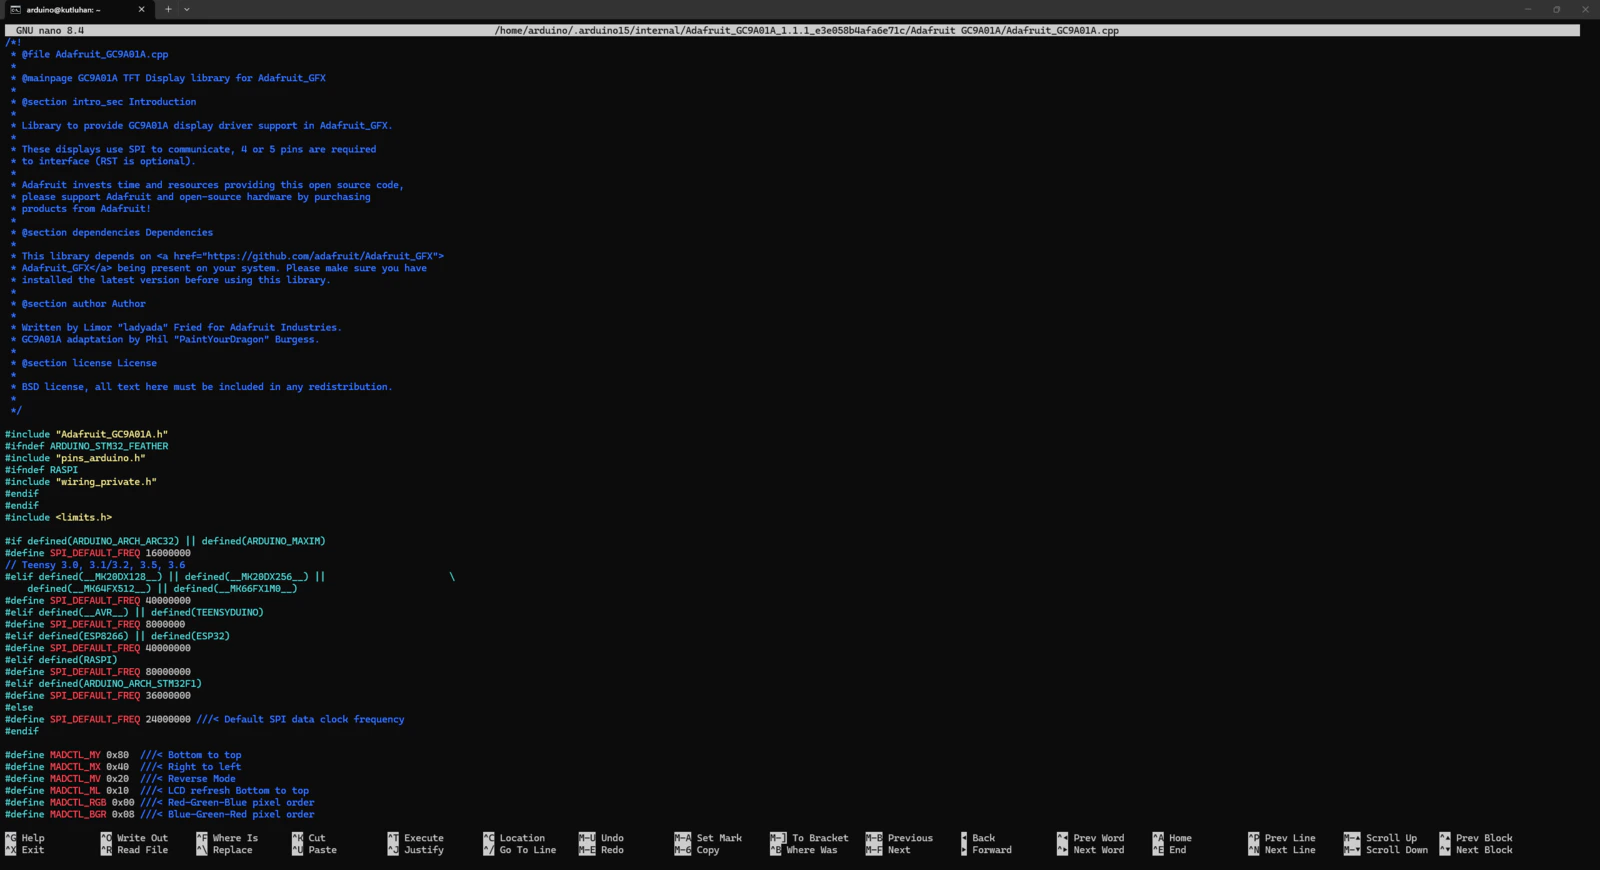Click the Next Block shortcut label
1600x870 pixels.
tap(1484, 850)
